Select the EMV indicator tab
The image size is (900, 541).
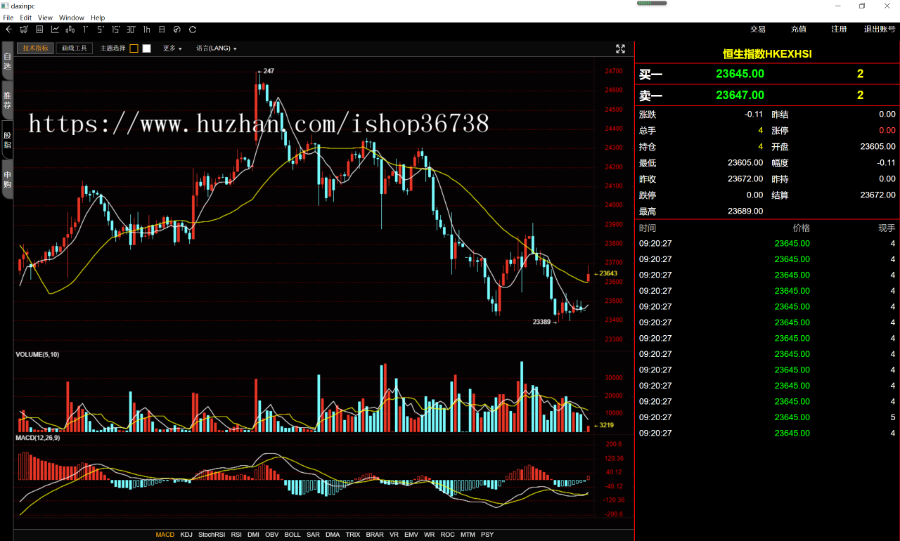click(411, 535)
